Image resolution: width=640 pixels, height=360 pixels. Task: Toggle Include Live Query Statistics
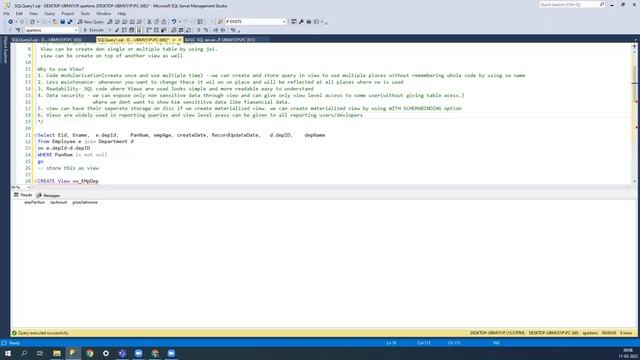156,30
